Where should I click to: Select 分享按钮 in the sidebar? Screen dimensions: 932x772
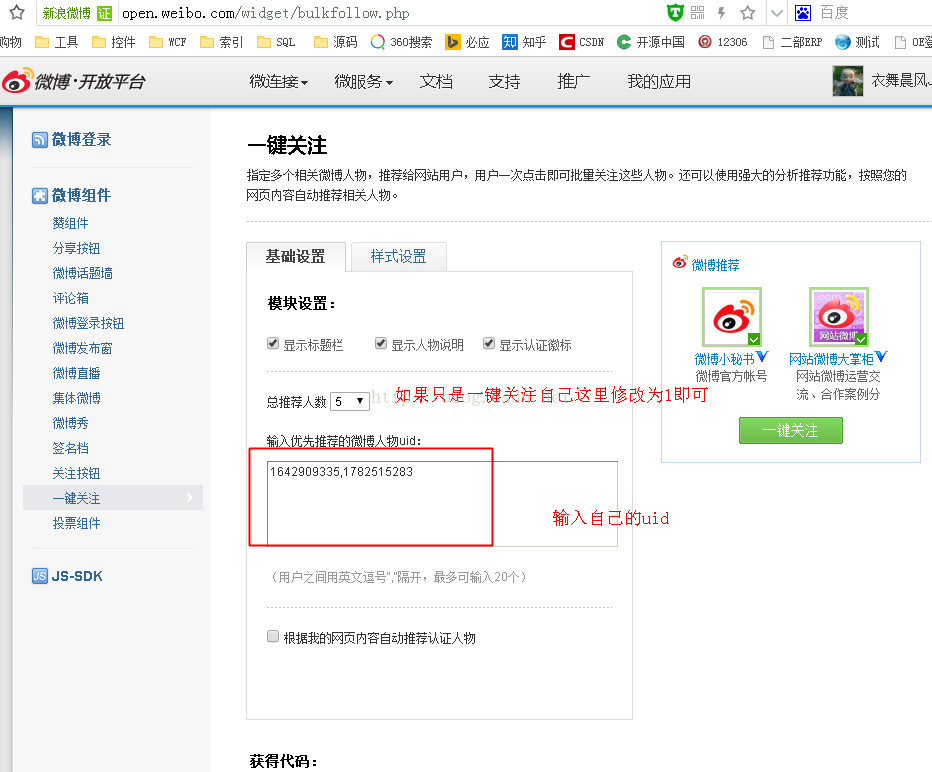(x=76, y=248)
